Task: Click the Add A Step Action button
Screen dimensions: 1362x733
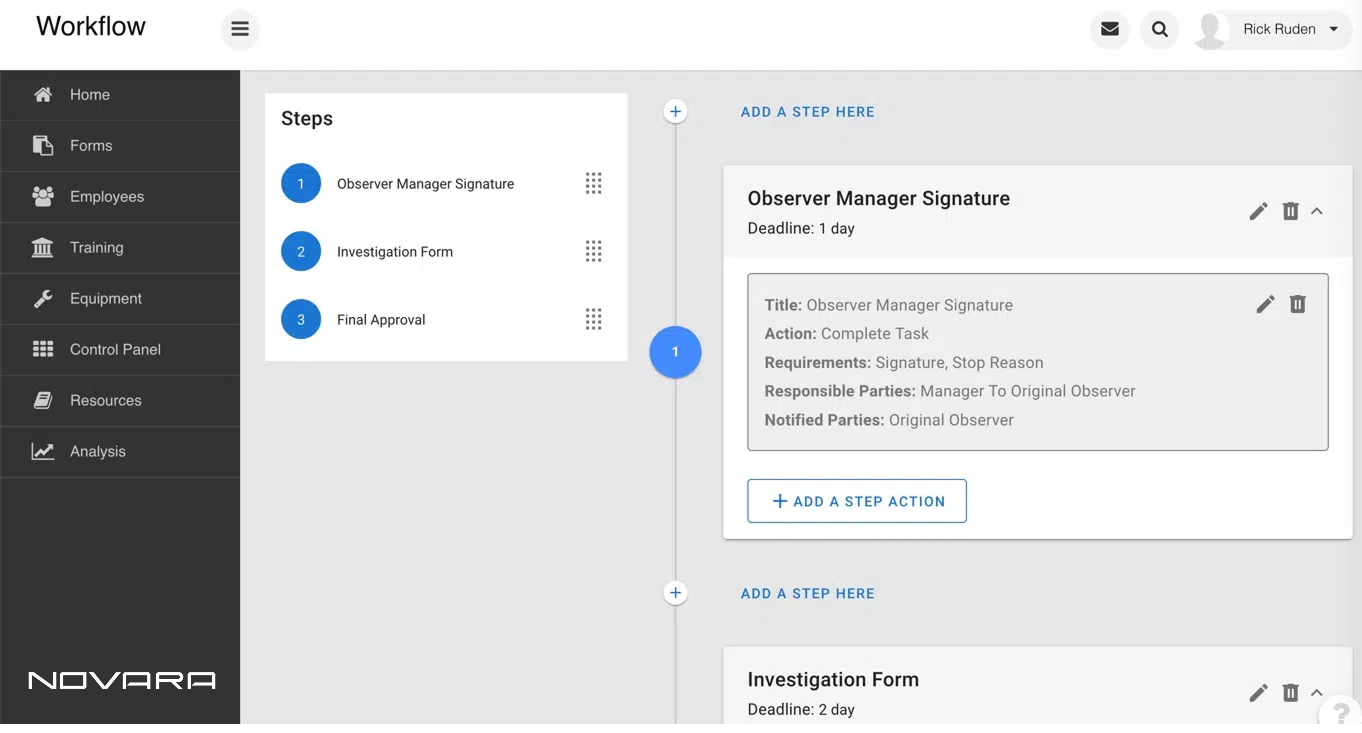Action: 857,501
